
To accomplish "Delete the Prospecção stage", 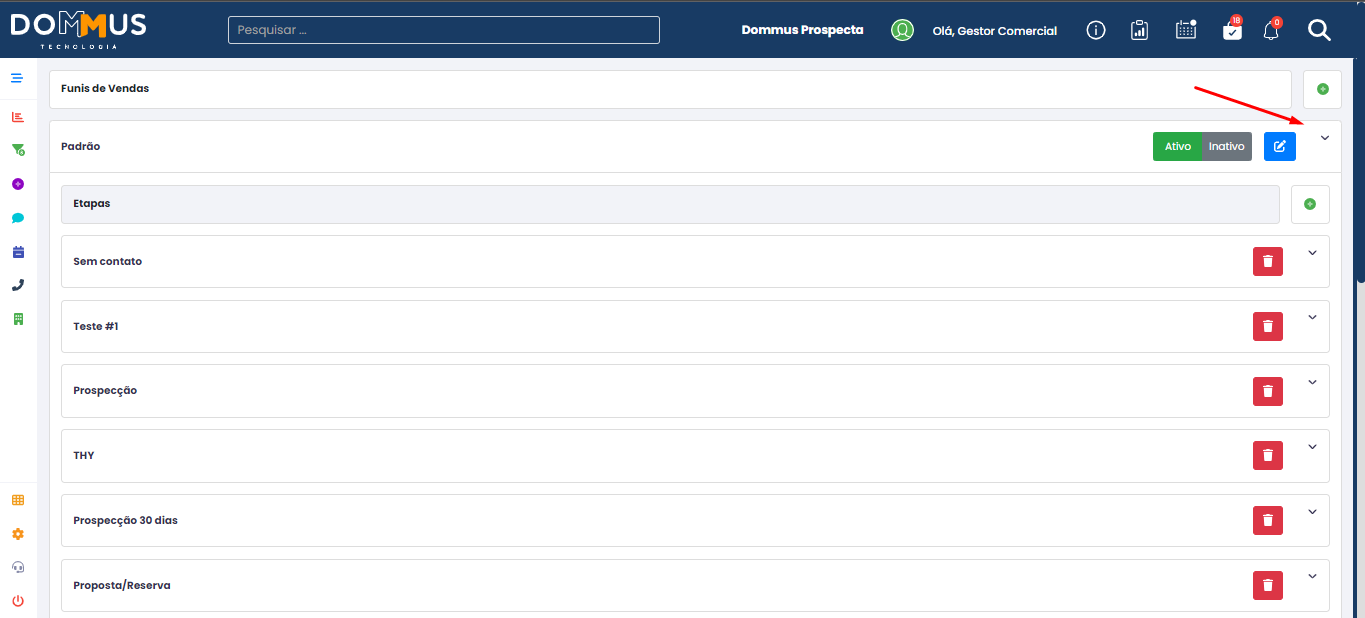I will (x=1268, y=392).
